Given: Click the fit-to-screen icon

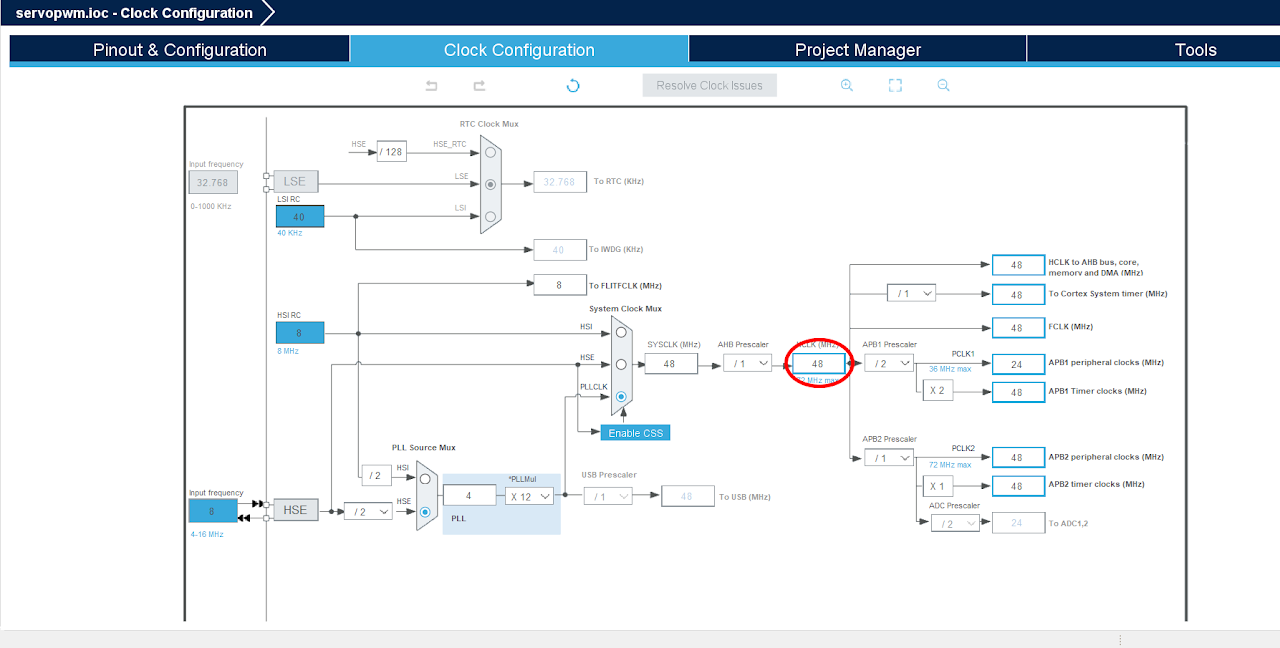Looking at the screenshot, I should click(x=896, y=86).
